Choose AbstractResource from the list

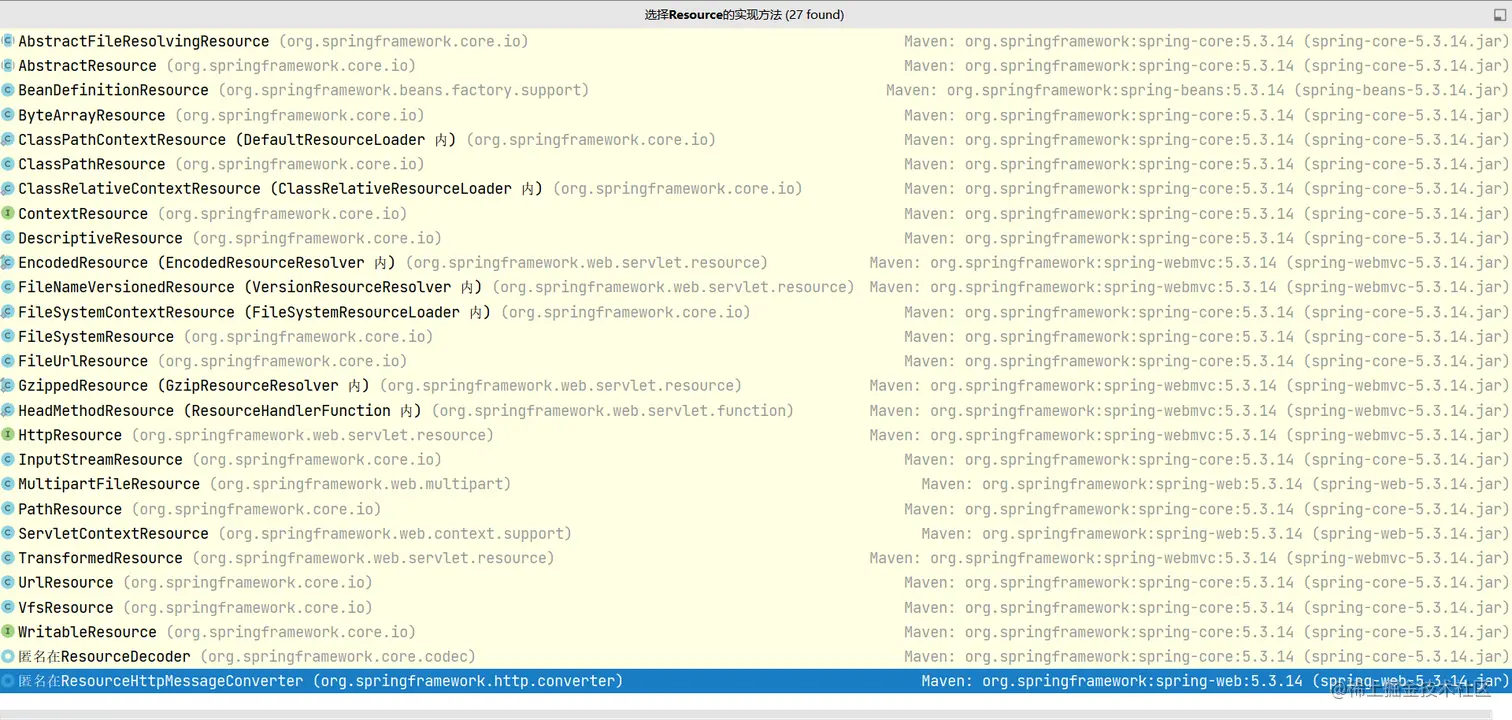tap(756, 66)
